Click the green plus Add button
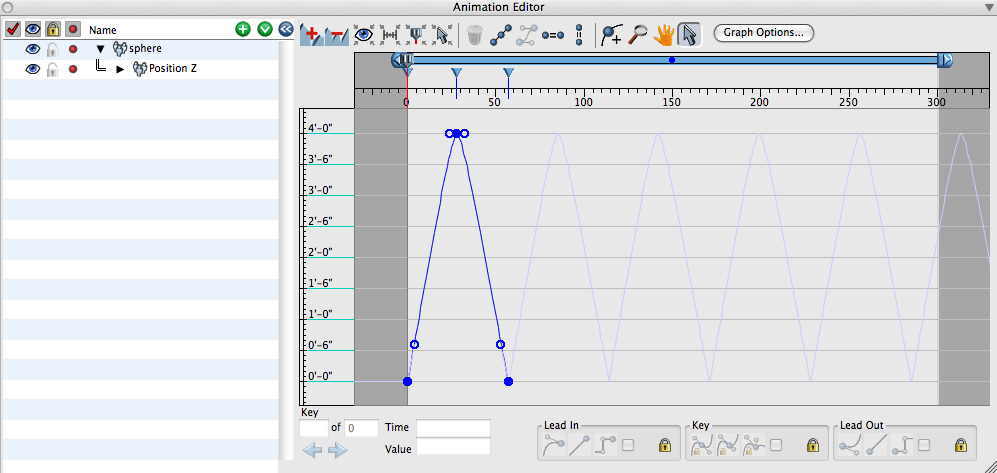This screenshot has height=473, width=997. [243, 29]
